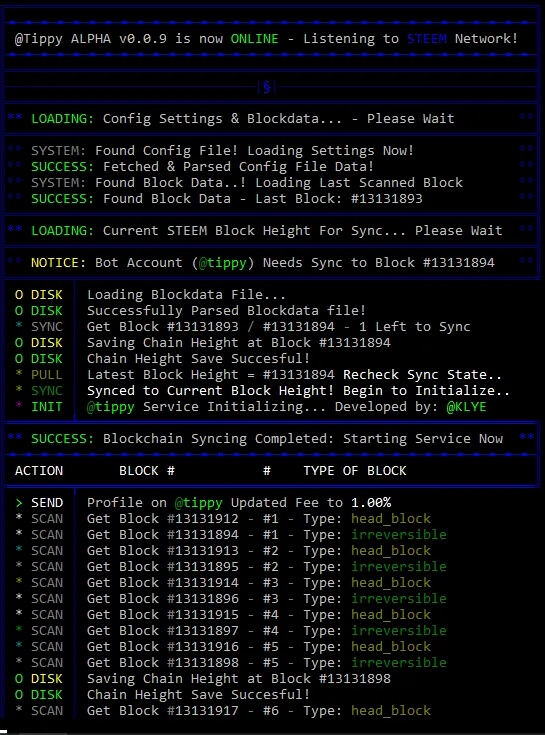Click the green ONLINE status word
The image size is (545, 735).
[x=254, y=38]
